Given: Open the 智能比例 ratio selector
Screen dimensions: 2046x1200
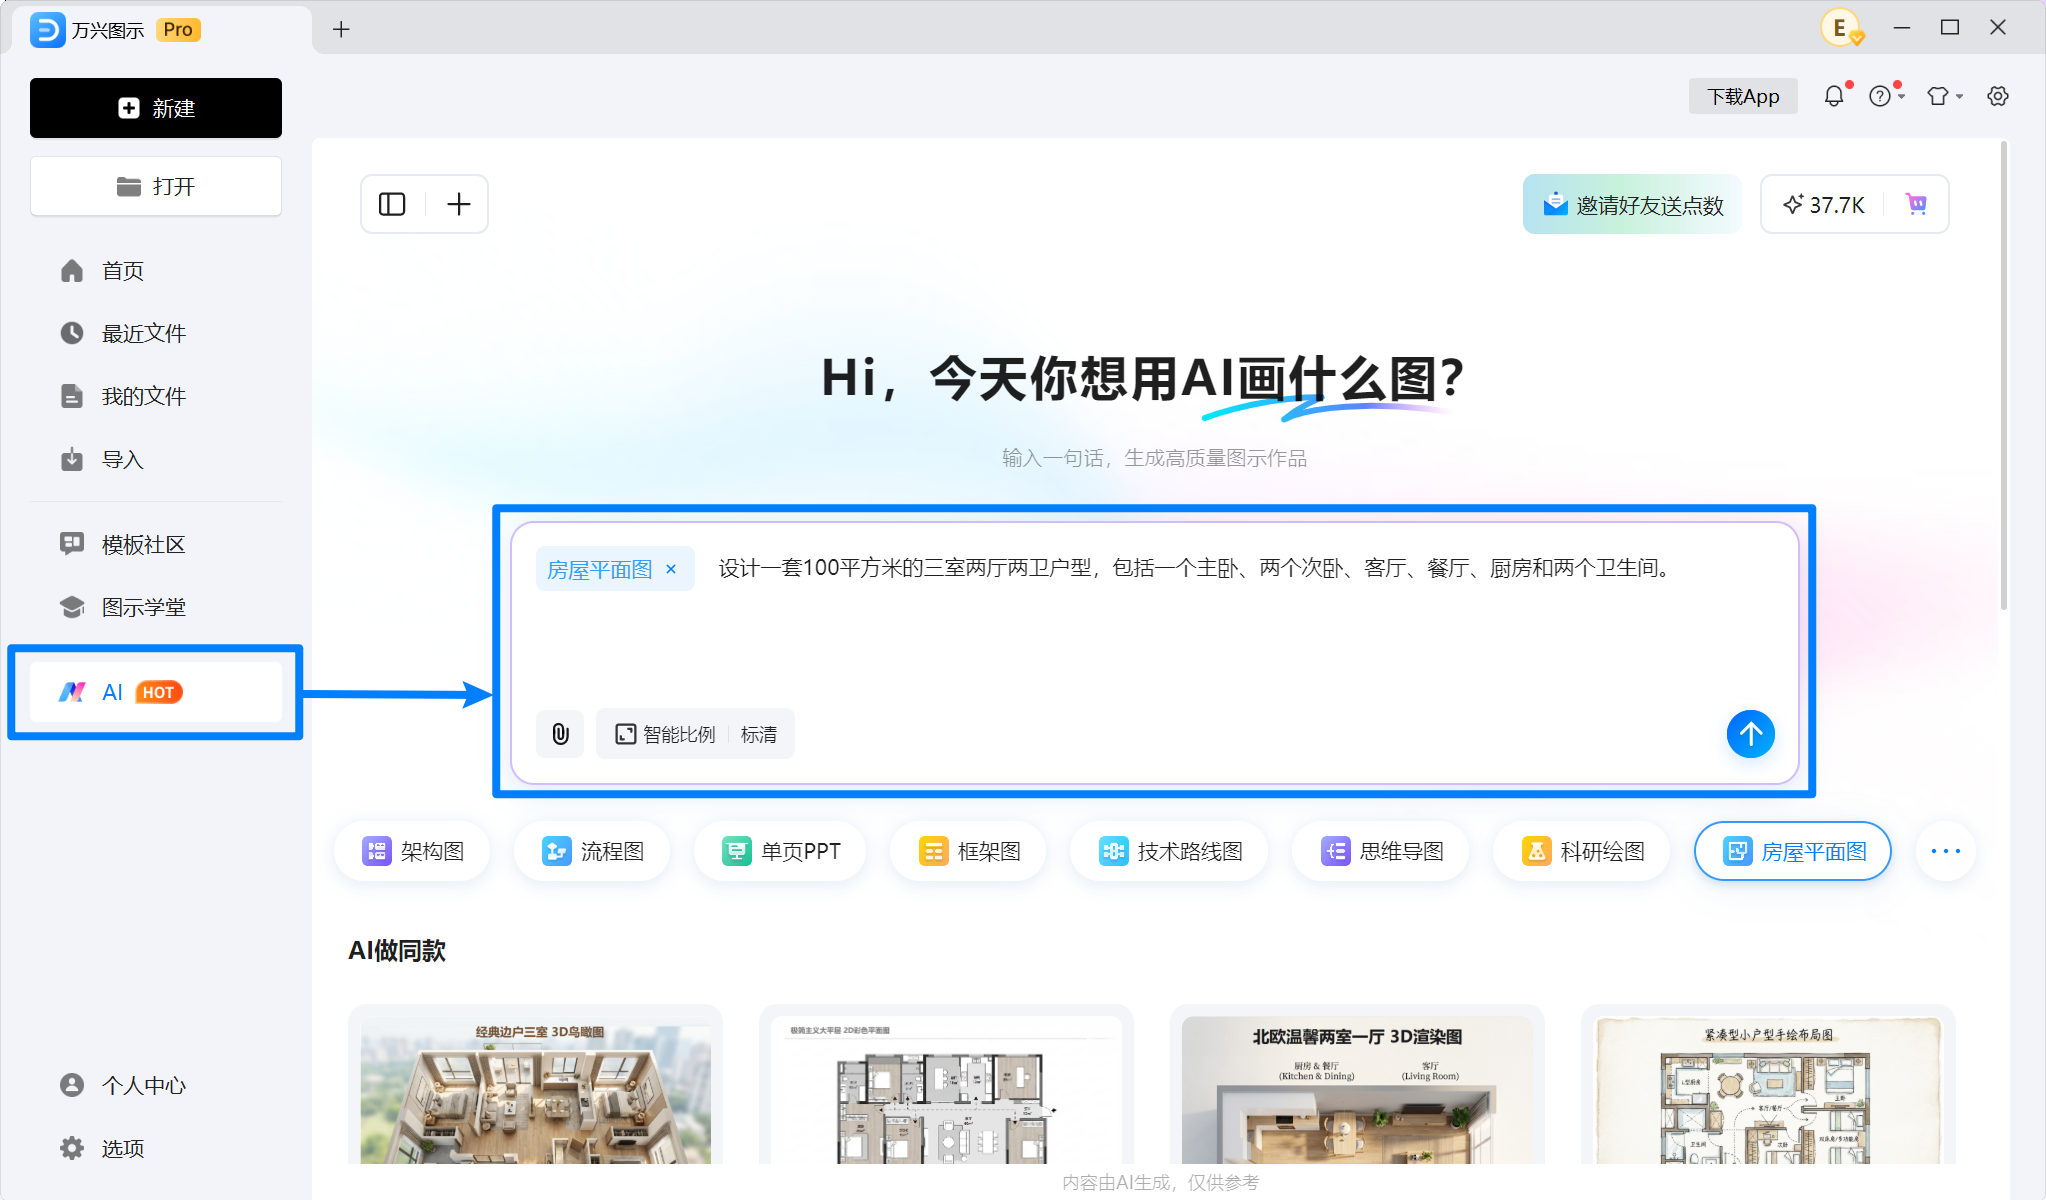Looking at the screenshot, I should coord(666,734).
